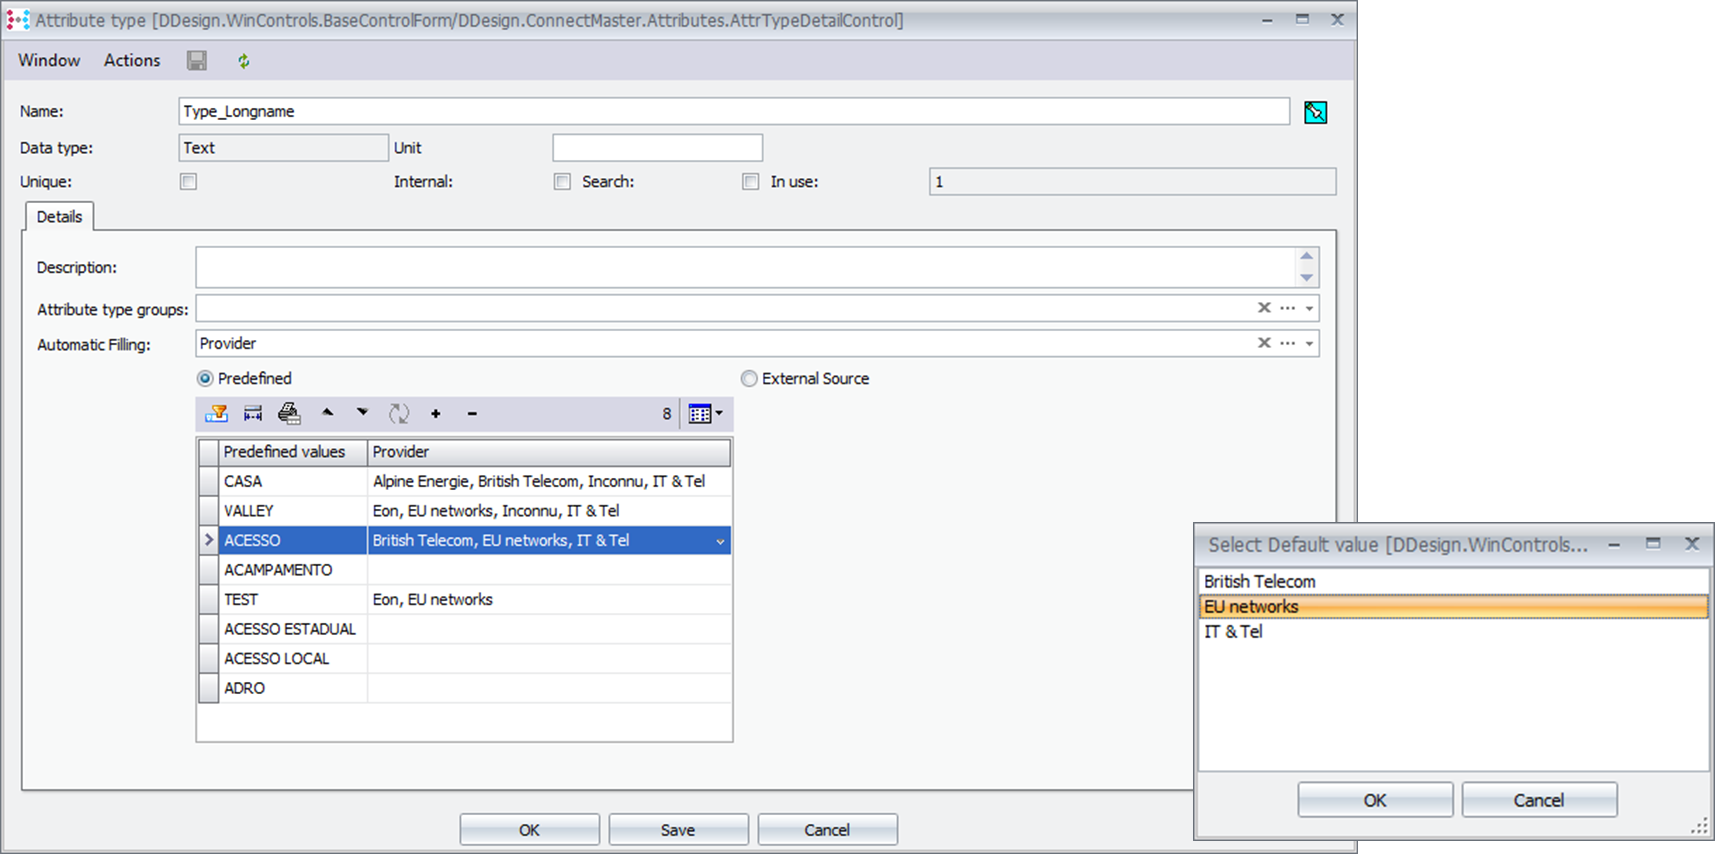This screenshot has width=1715, height=854.
Task: Toggle the Internal checkbox
Action: pos(562,182)
